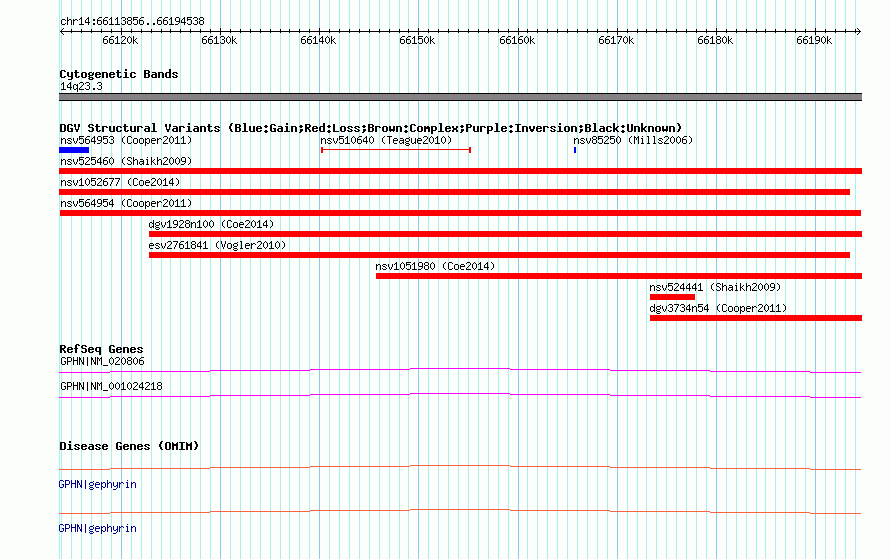Click the red dgv3734n54 loss bar
The image size is (890, 559).
click(756, 318)
